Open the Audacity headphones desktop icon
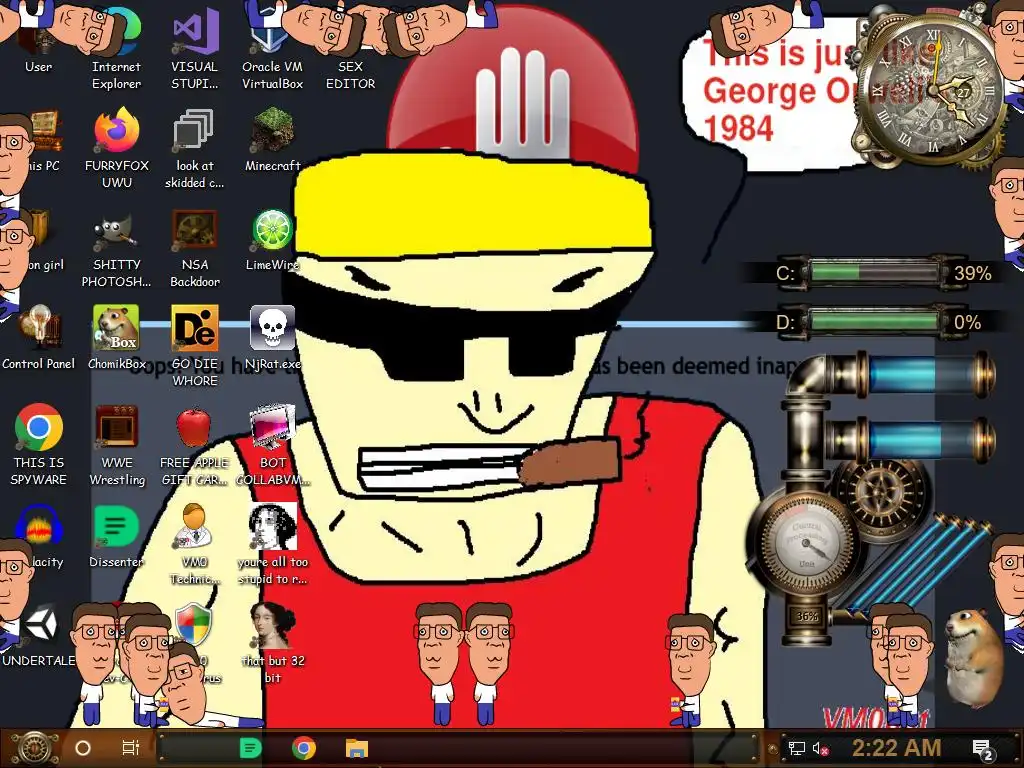Viewport: 1024px width, 768px height. click(38, 537)
